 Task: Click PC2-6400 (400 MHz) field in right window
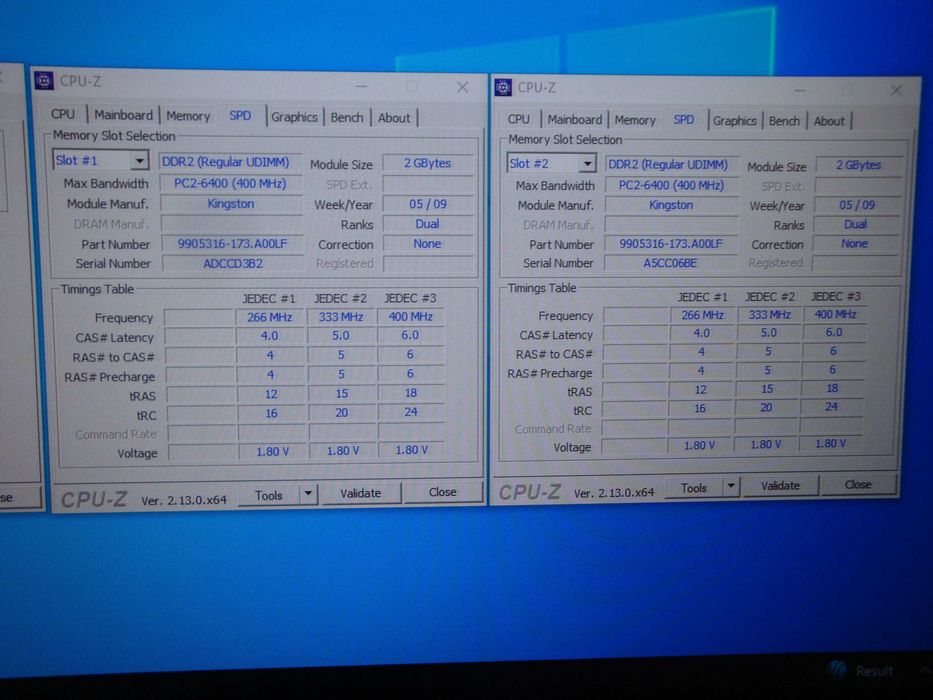(671, 185)
